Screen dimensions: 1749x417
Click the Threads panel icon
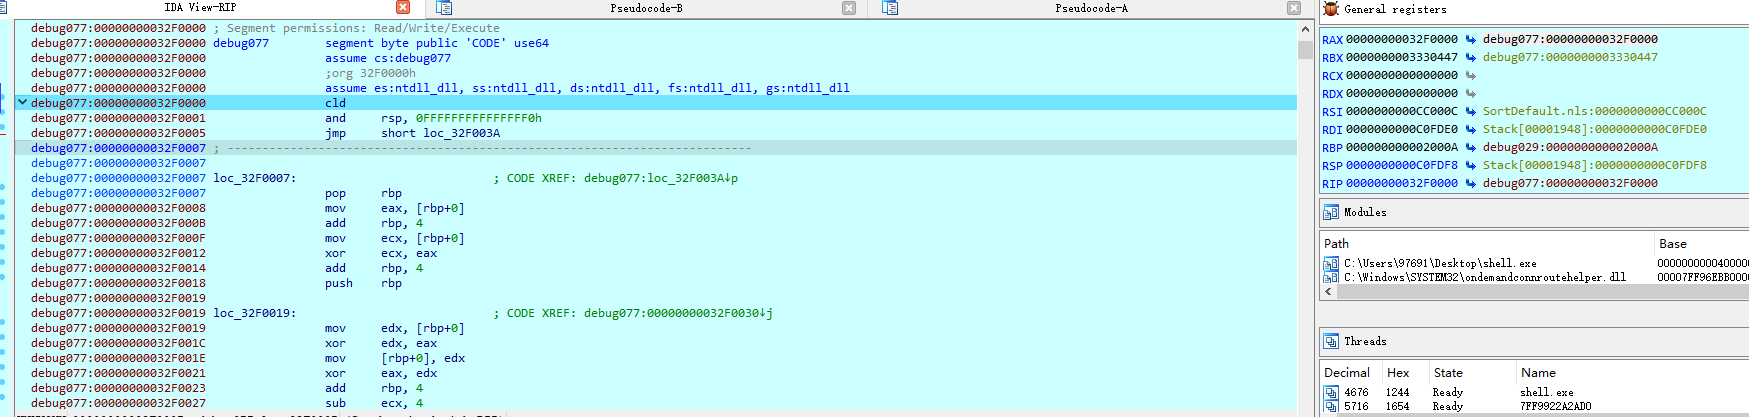click(1331, 341)
